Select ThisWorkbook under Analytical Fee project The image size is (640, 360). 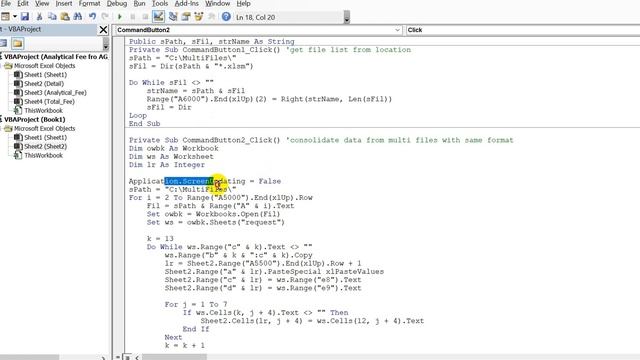[x=43, y=111]
